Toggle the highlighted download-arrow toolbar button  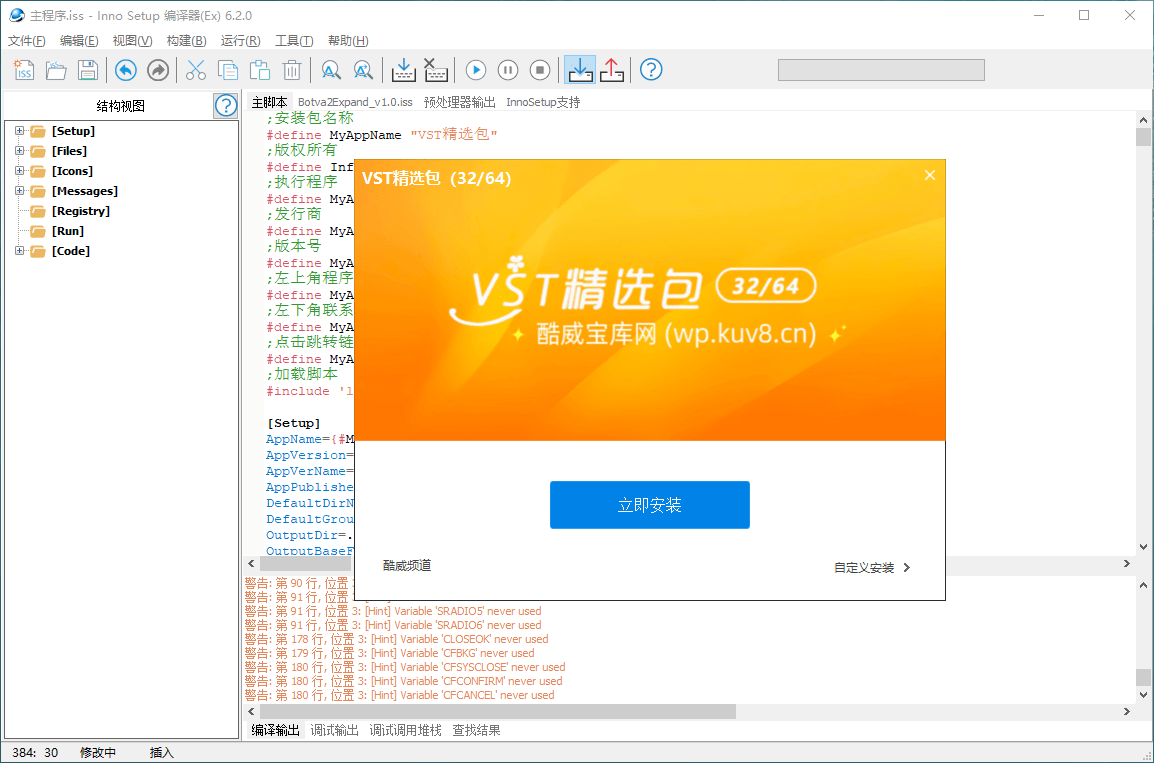pyautogui.click(x=580, y=70)
